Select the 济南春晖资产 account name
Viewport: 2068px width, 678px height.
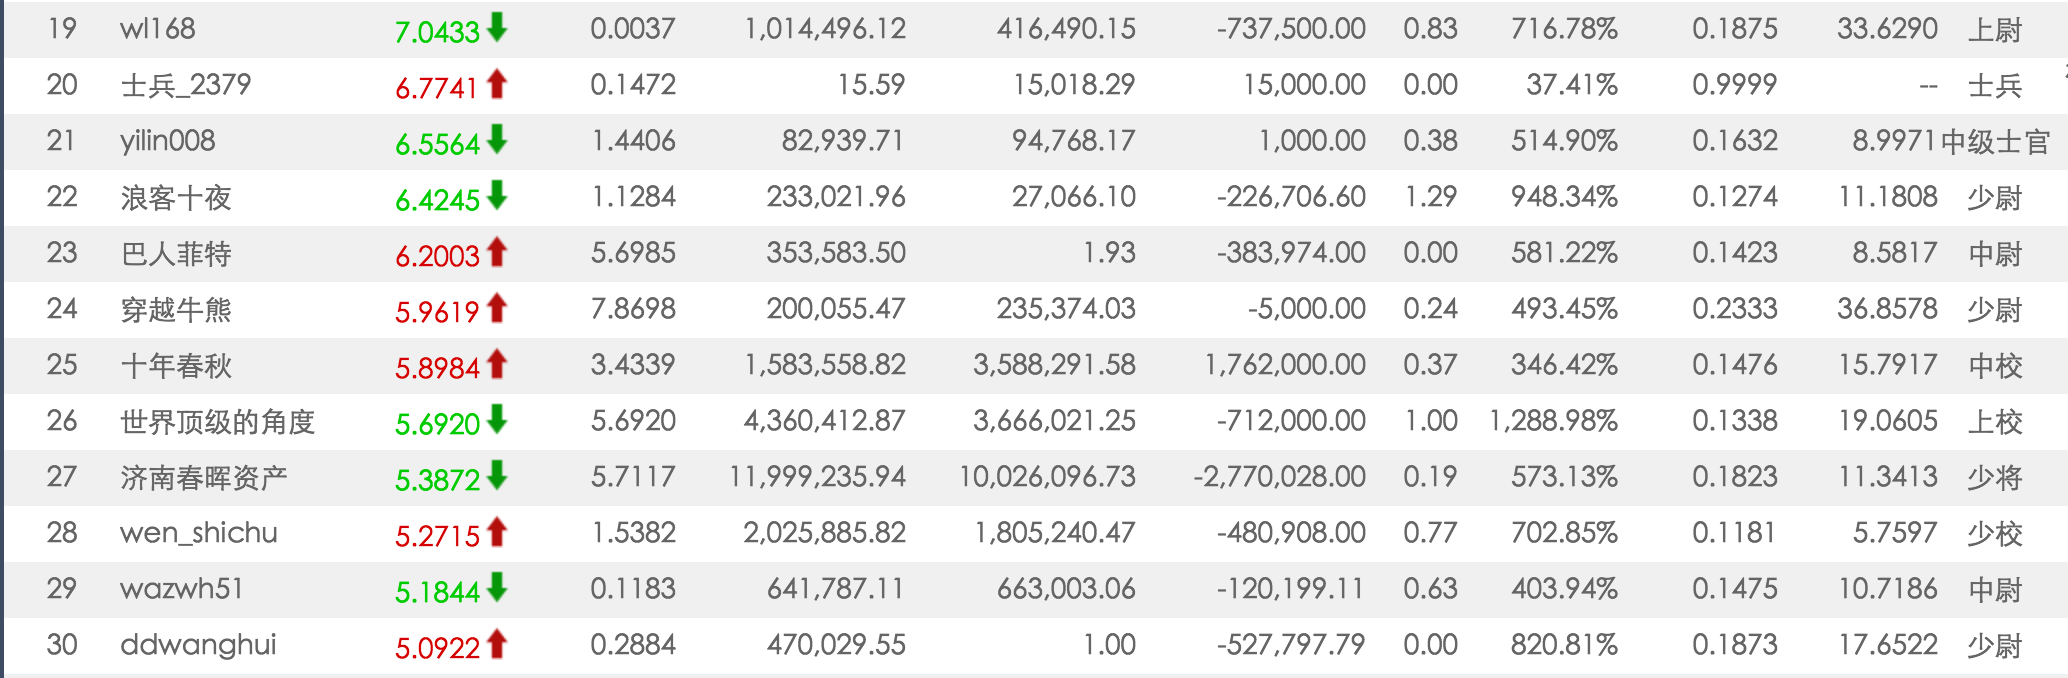(204, 477)
